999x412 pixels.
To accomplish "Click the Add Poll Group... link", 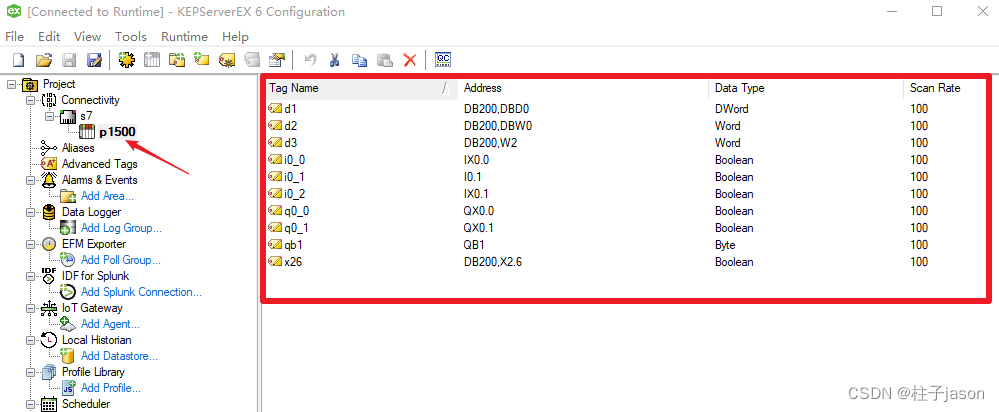I will (120, 260).
